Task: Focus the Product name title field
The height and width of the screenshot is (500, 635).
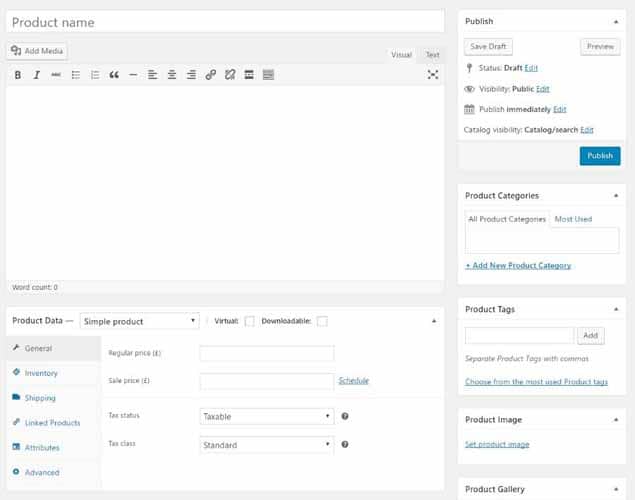Action: click(x=226, y=22)
